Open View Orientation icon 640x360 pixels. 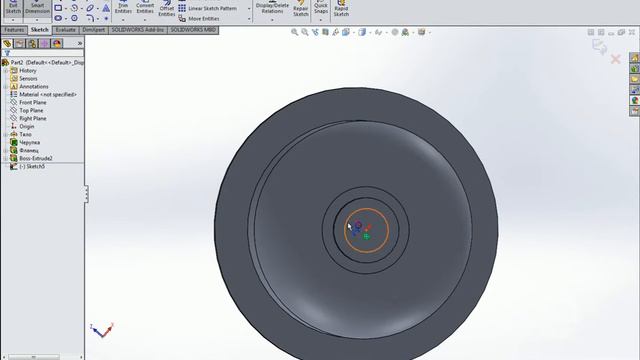[346, 32]
